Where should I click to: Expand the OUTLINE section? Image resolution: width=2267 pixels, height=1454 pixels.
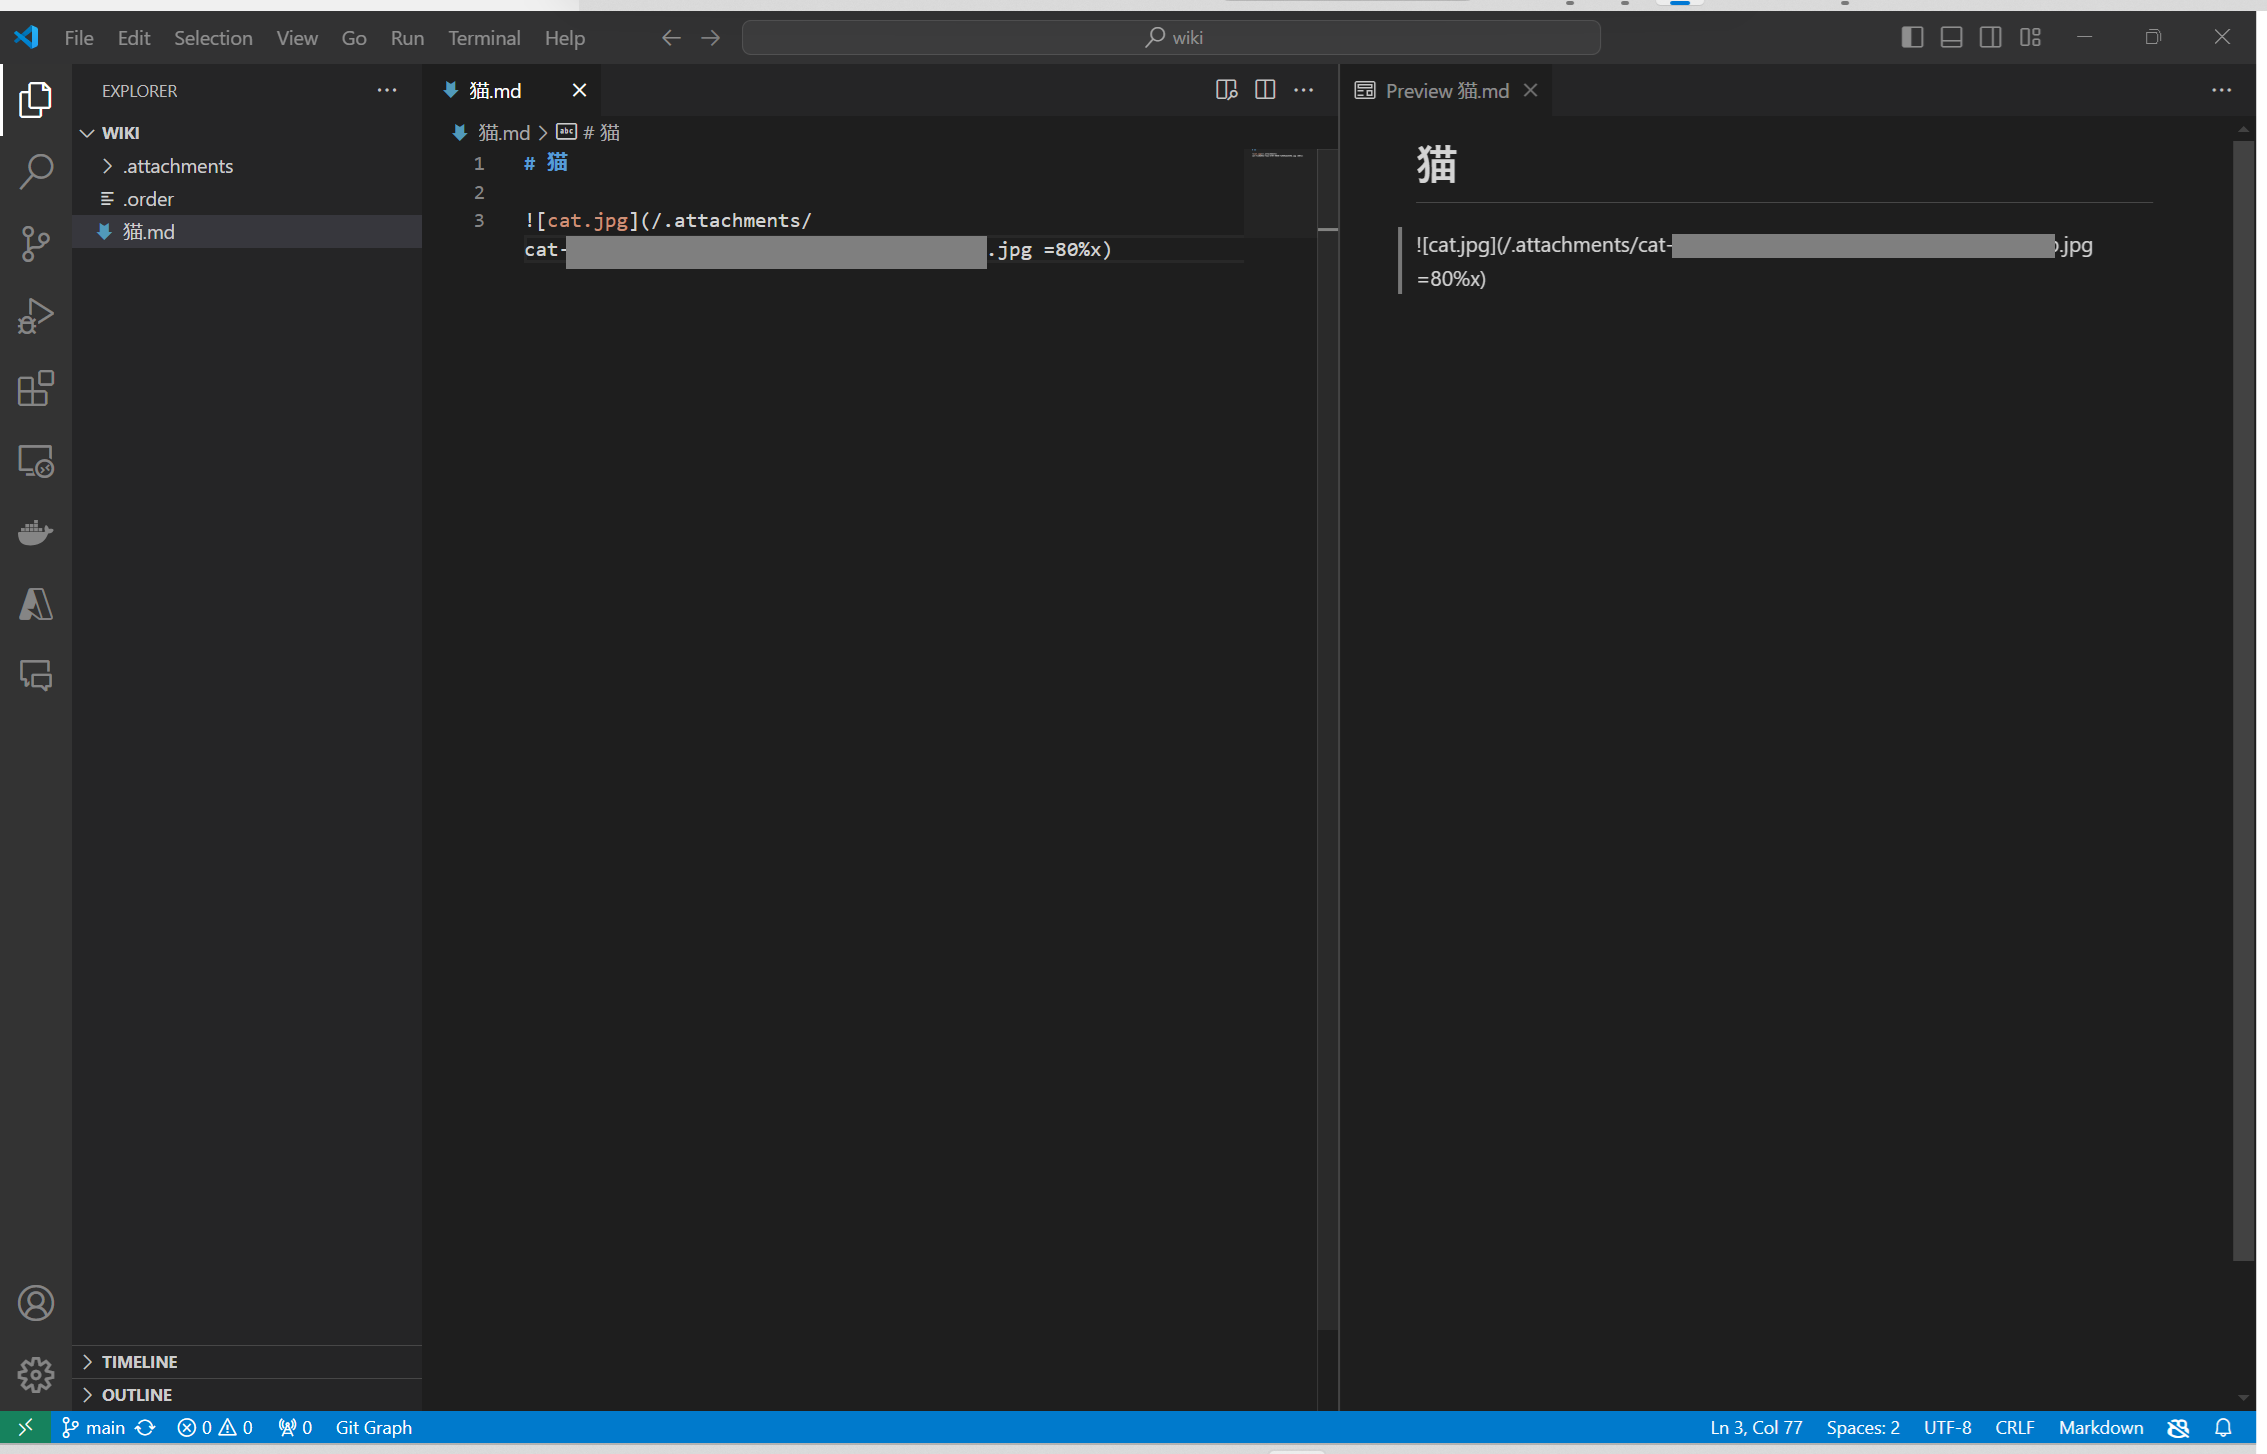coord(247,1395)
